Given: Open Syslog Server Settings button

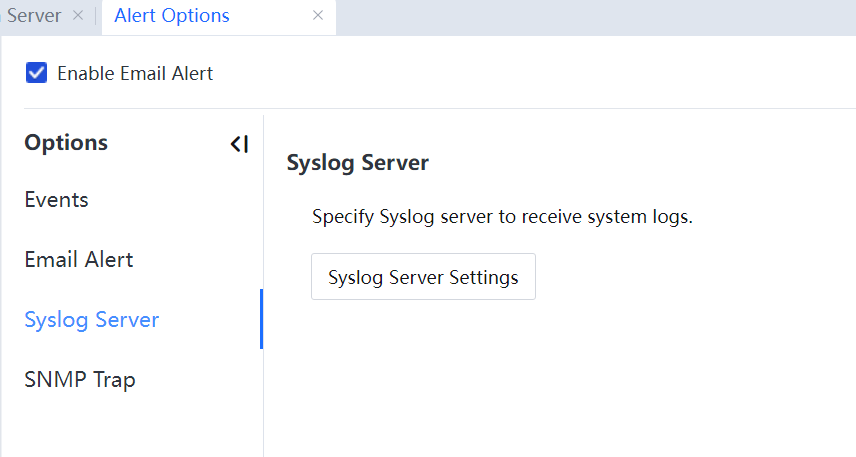Looking at the screenshot, I should (x=423, y=277).
